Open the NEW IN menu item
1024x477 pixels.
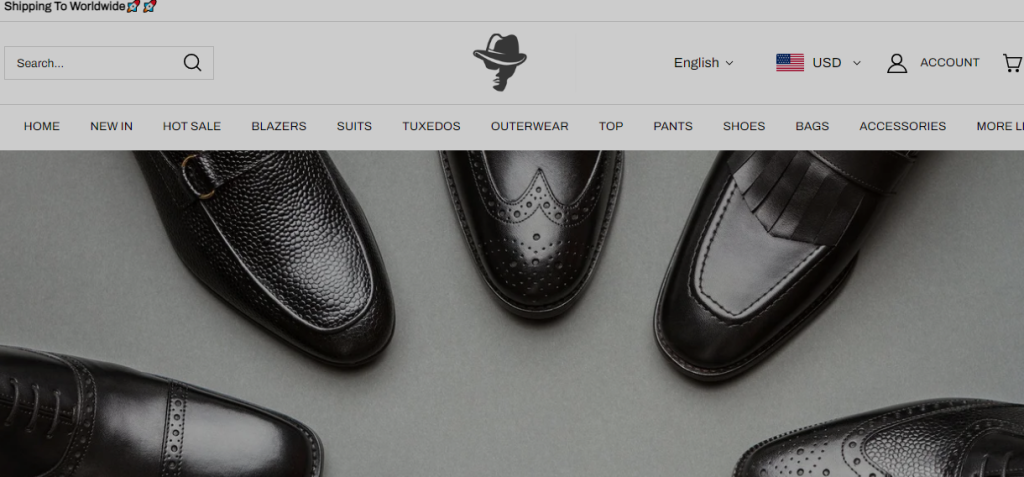(111, 126)
